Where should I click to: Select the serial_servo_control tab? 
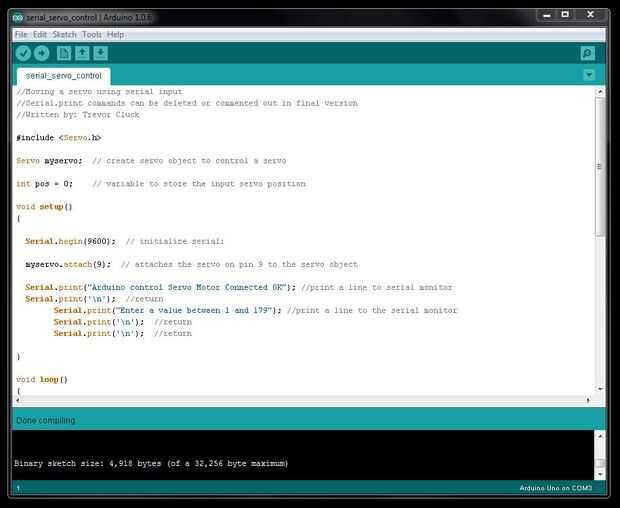[64, 76]
